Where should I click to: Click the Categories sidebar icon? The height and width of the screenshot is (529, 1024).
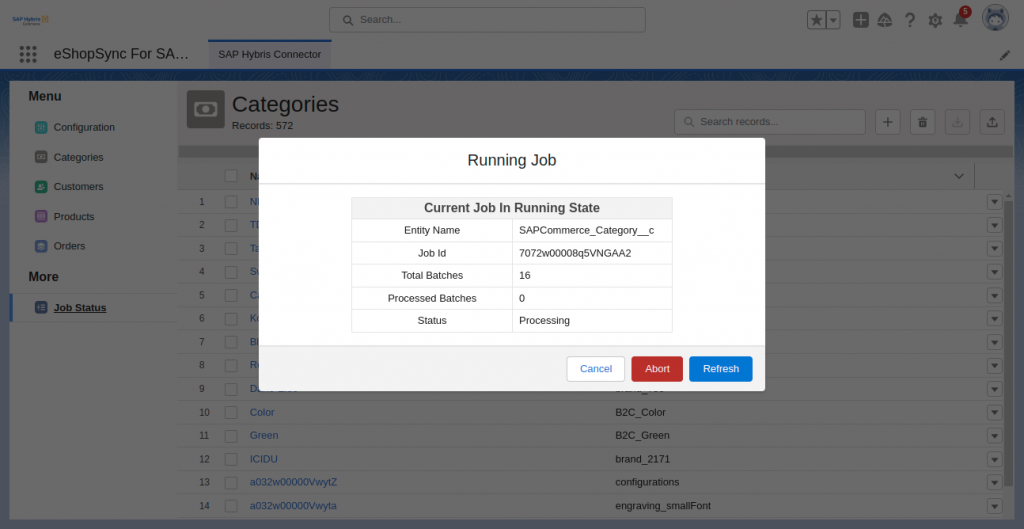[40, 157]
